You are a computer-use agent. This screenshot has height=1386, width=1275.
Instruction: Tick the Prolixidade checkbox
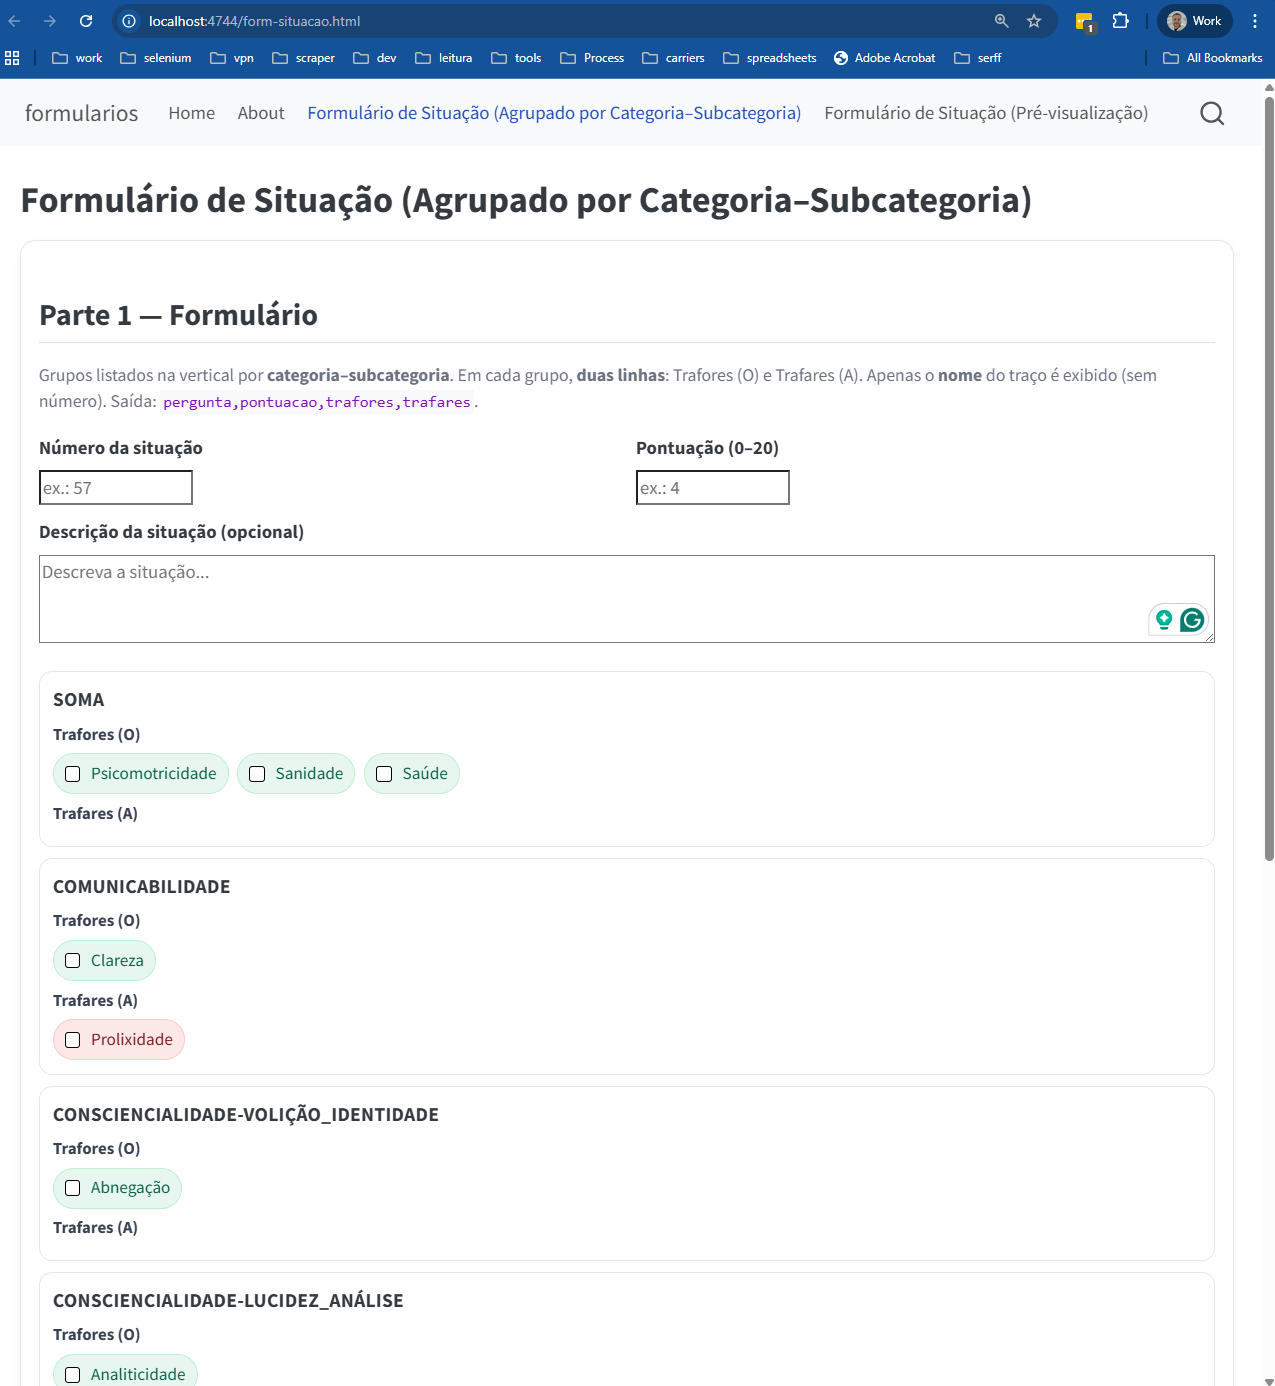tap(73, 1040)
